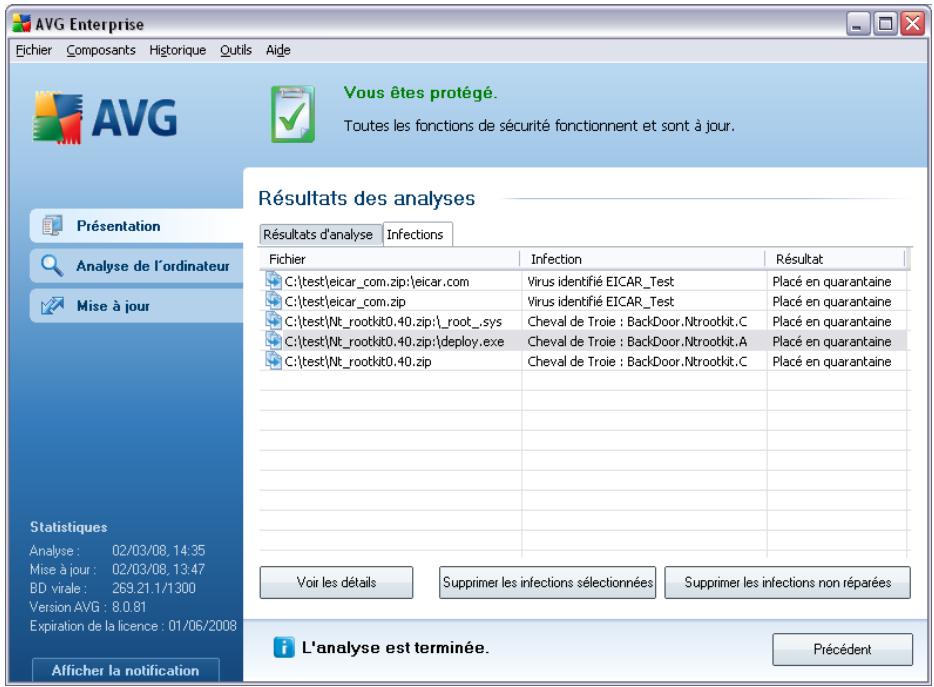
Task: Click the magnifier icon for Analyse de l'ordinateur
Action: point(52,266)
